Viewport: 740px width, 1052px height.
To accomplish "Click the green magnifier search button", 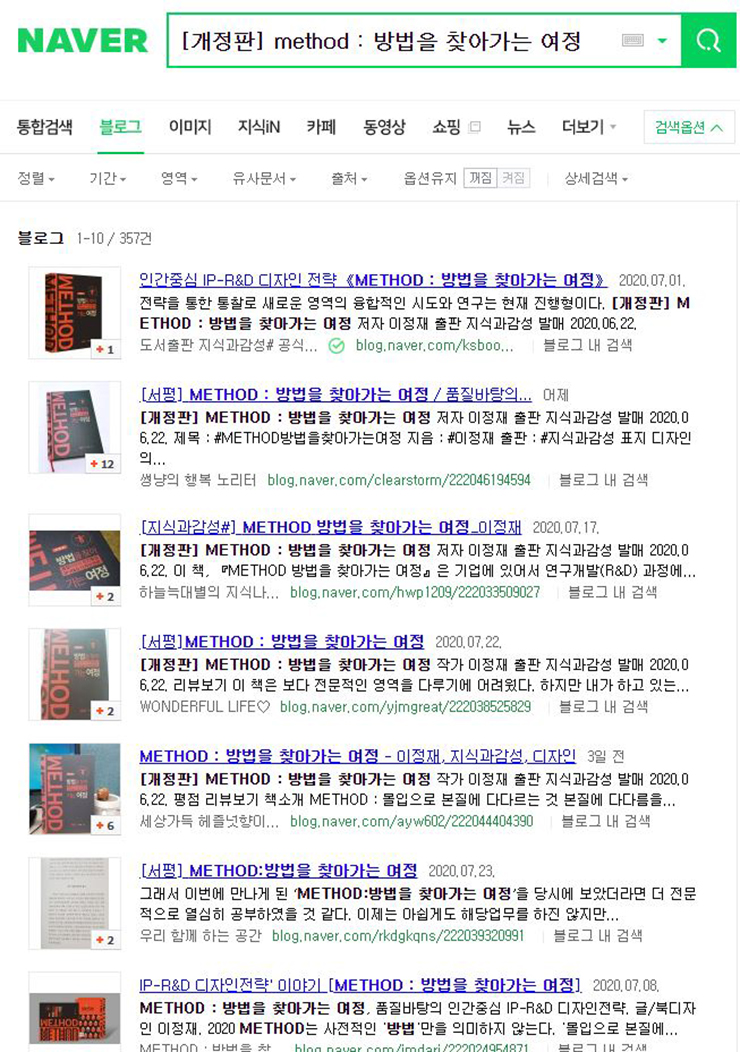I will pos(708,41).
